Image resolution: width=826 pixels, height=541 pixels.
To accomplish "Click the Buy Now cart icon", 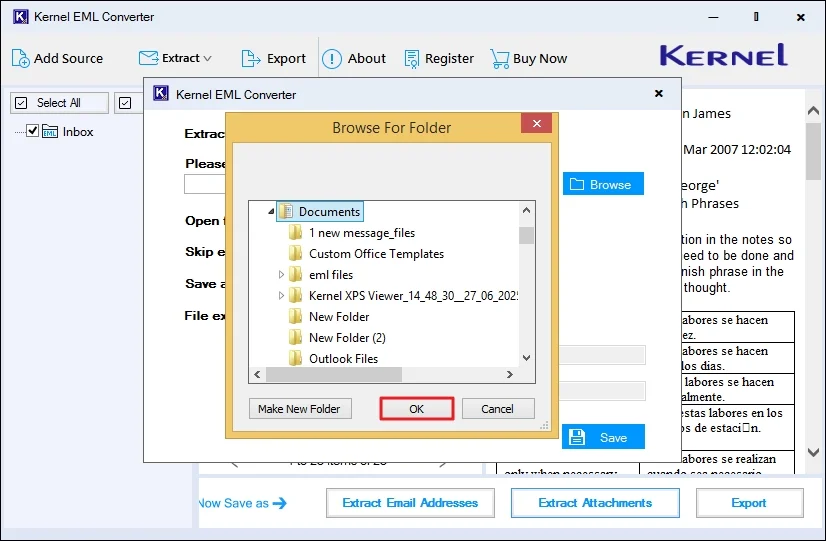I will [500, 58].
